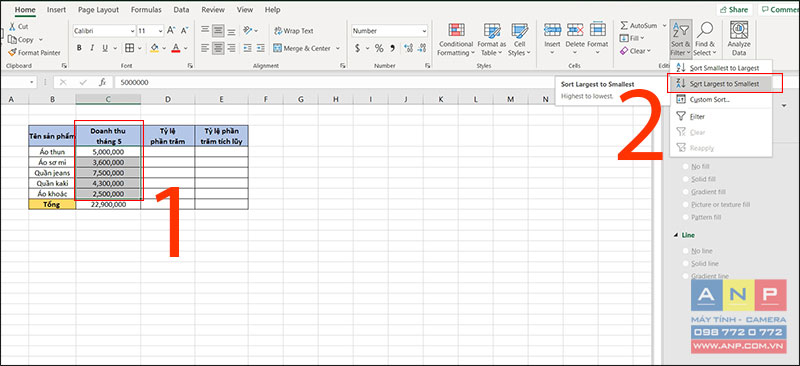Apply middle vertical alignment

[x=218, y=31]
